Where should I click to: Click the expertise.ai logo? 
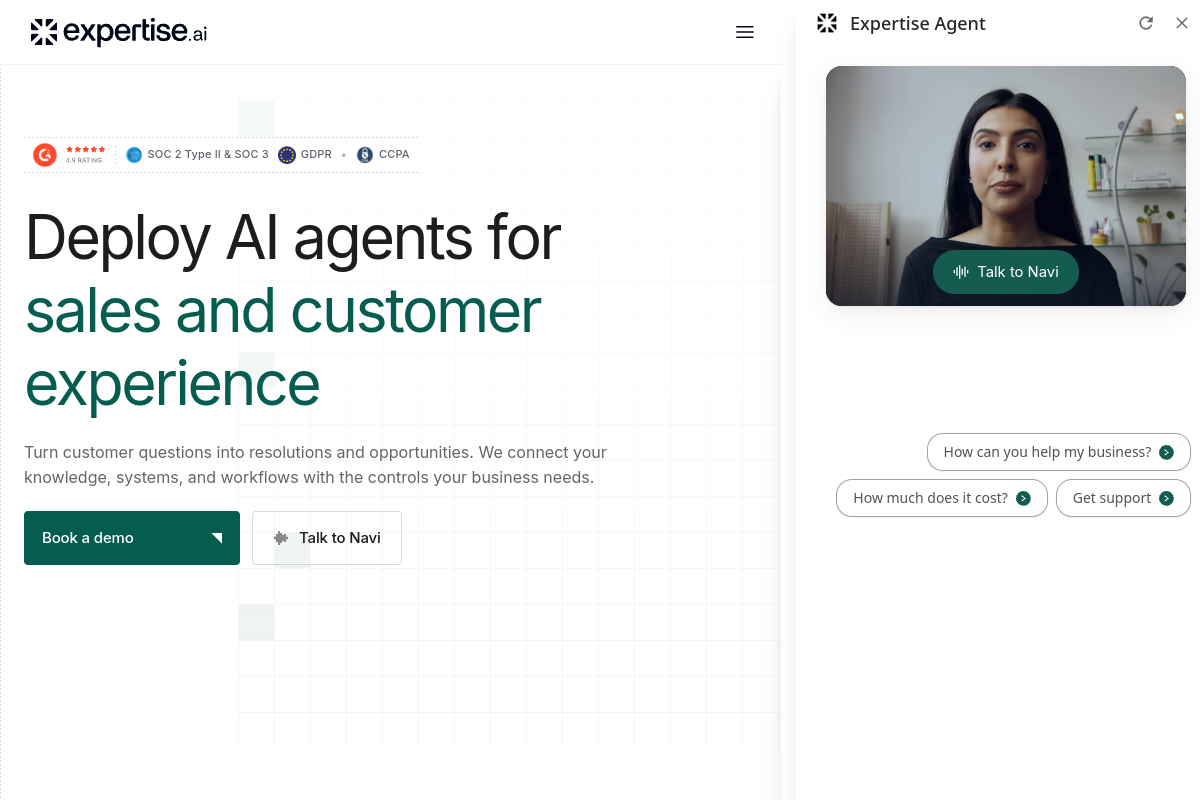(x=119, y=32)
